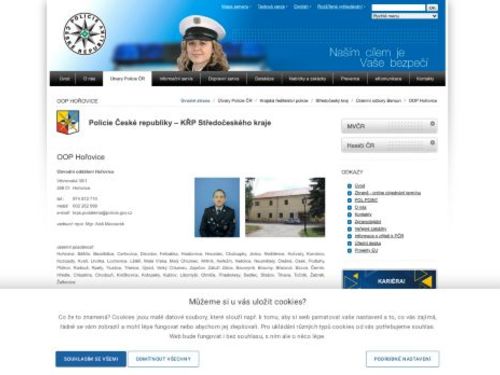Go to Krajská ředitelství policie breadcrumb
The height and width of the screenshot is (375, 500).
(284, 101)
